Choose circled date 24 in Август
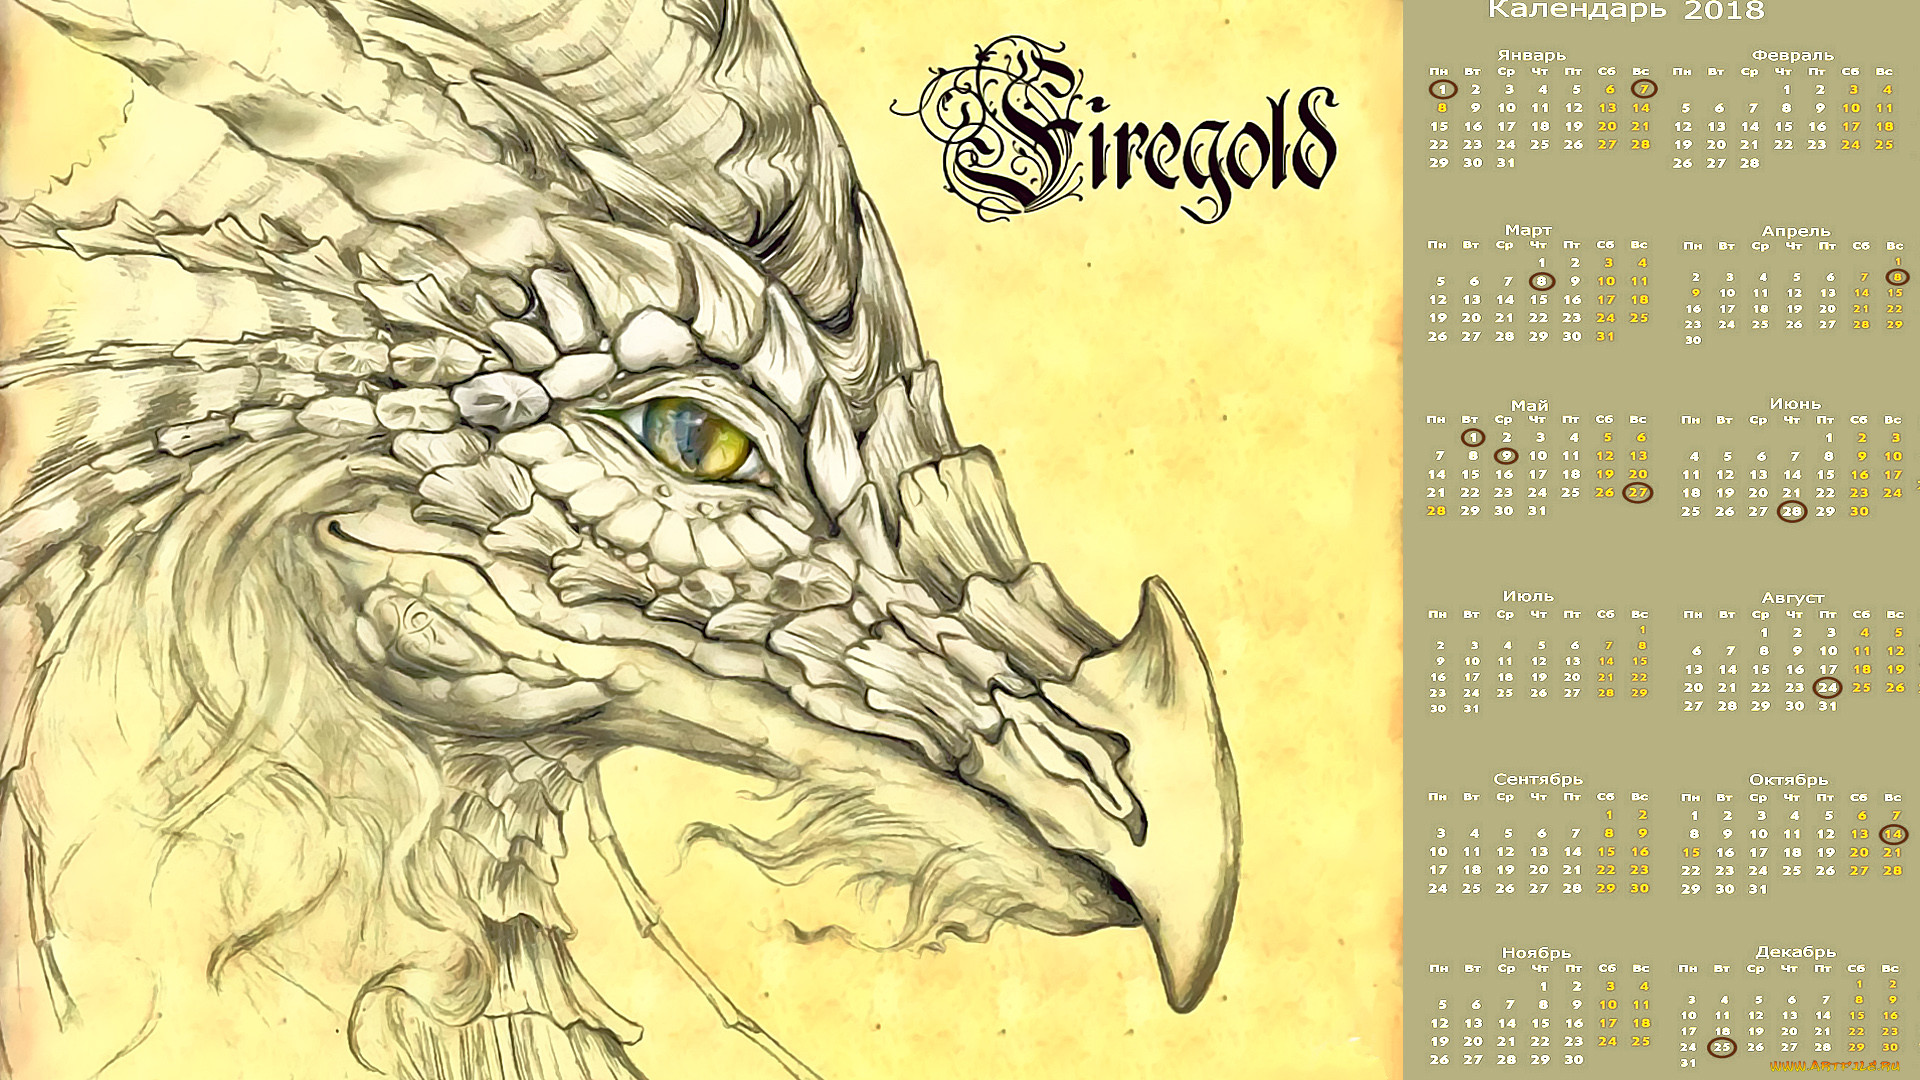This screenshot has width=1920, height=1080. [1827, 687]
